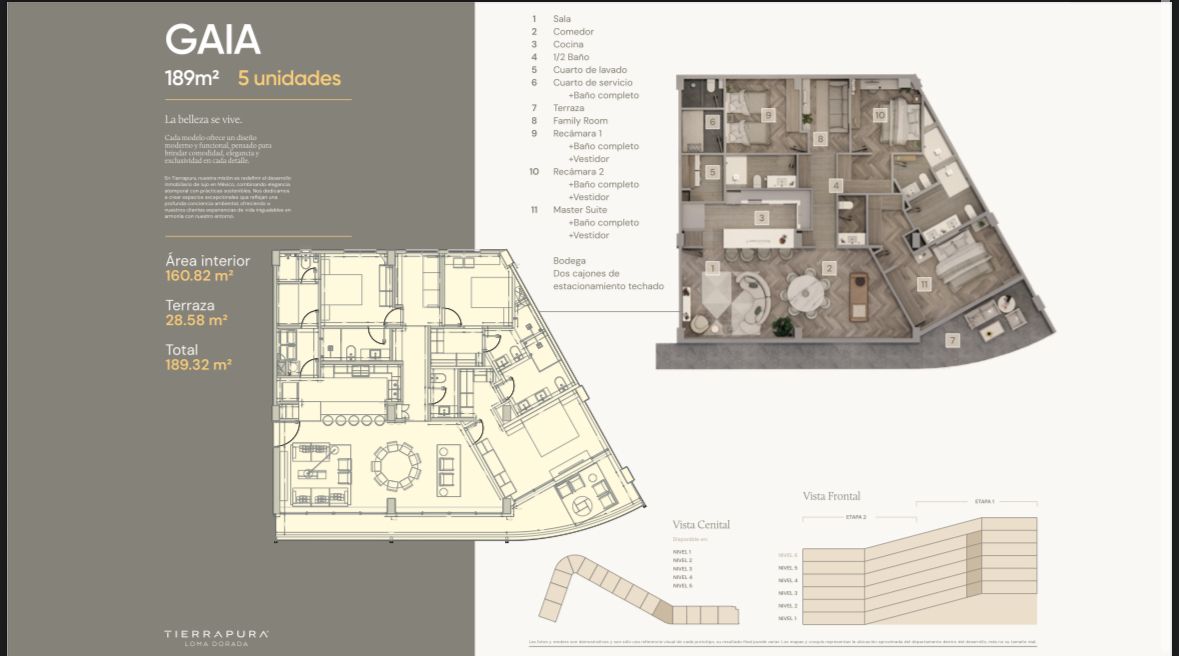This screenshot has height=656, width=1179.
Task: Click 'Terraza' legend entry number 7
Action: tap(568, 108)
